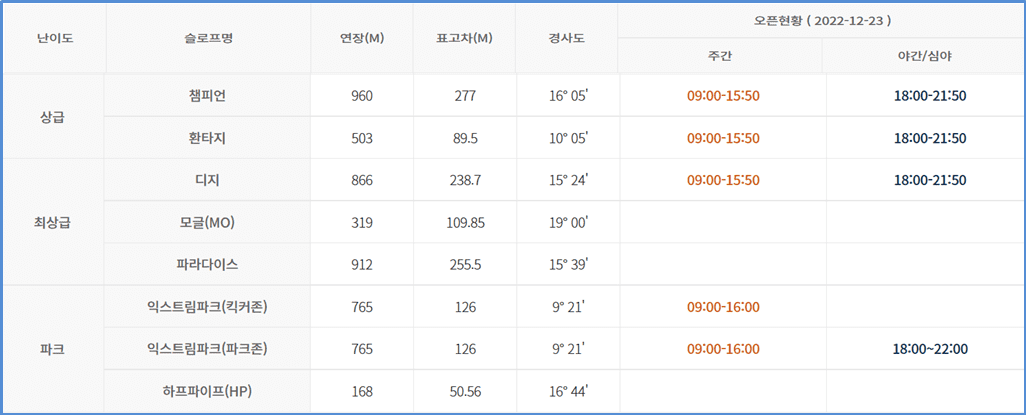This screenshot has height=415, width=1026.
Task: Click the 난이도 column header
Action: (55, 38)
